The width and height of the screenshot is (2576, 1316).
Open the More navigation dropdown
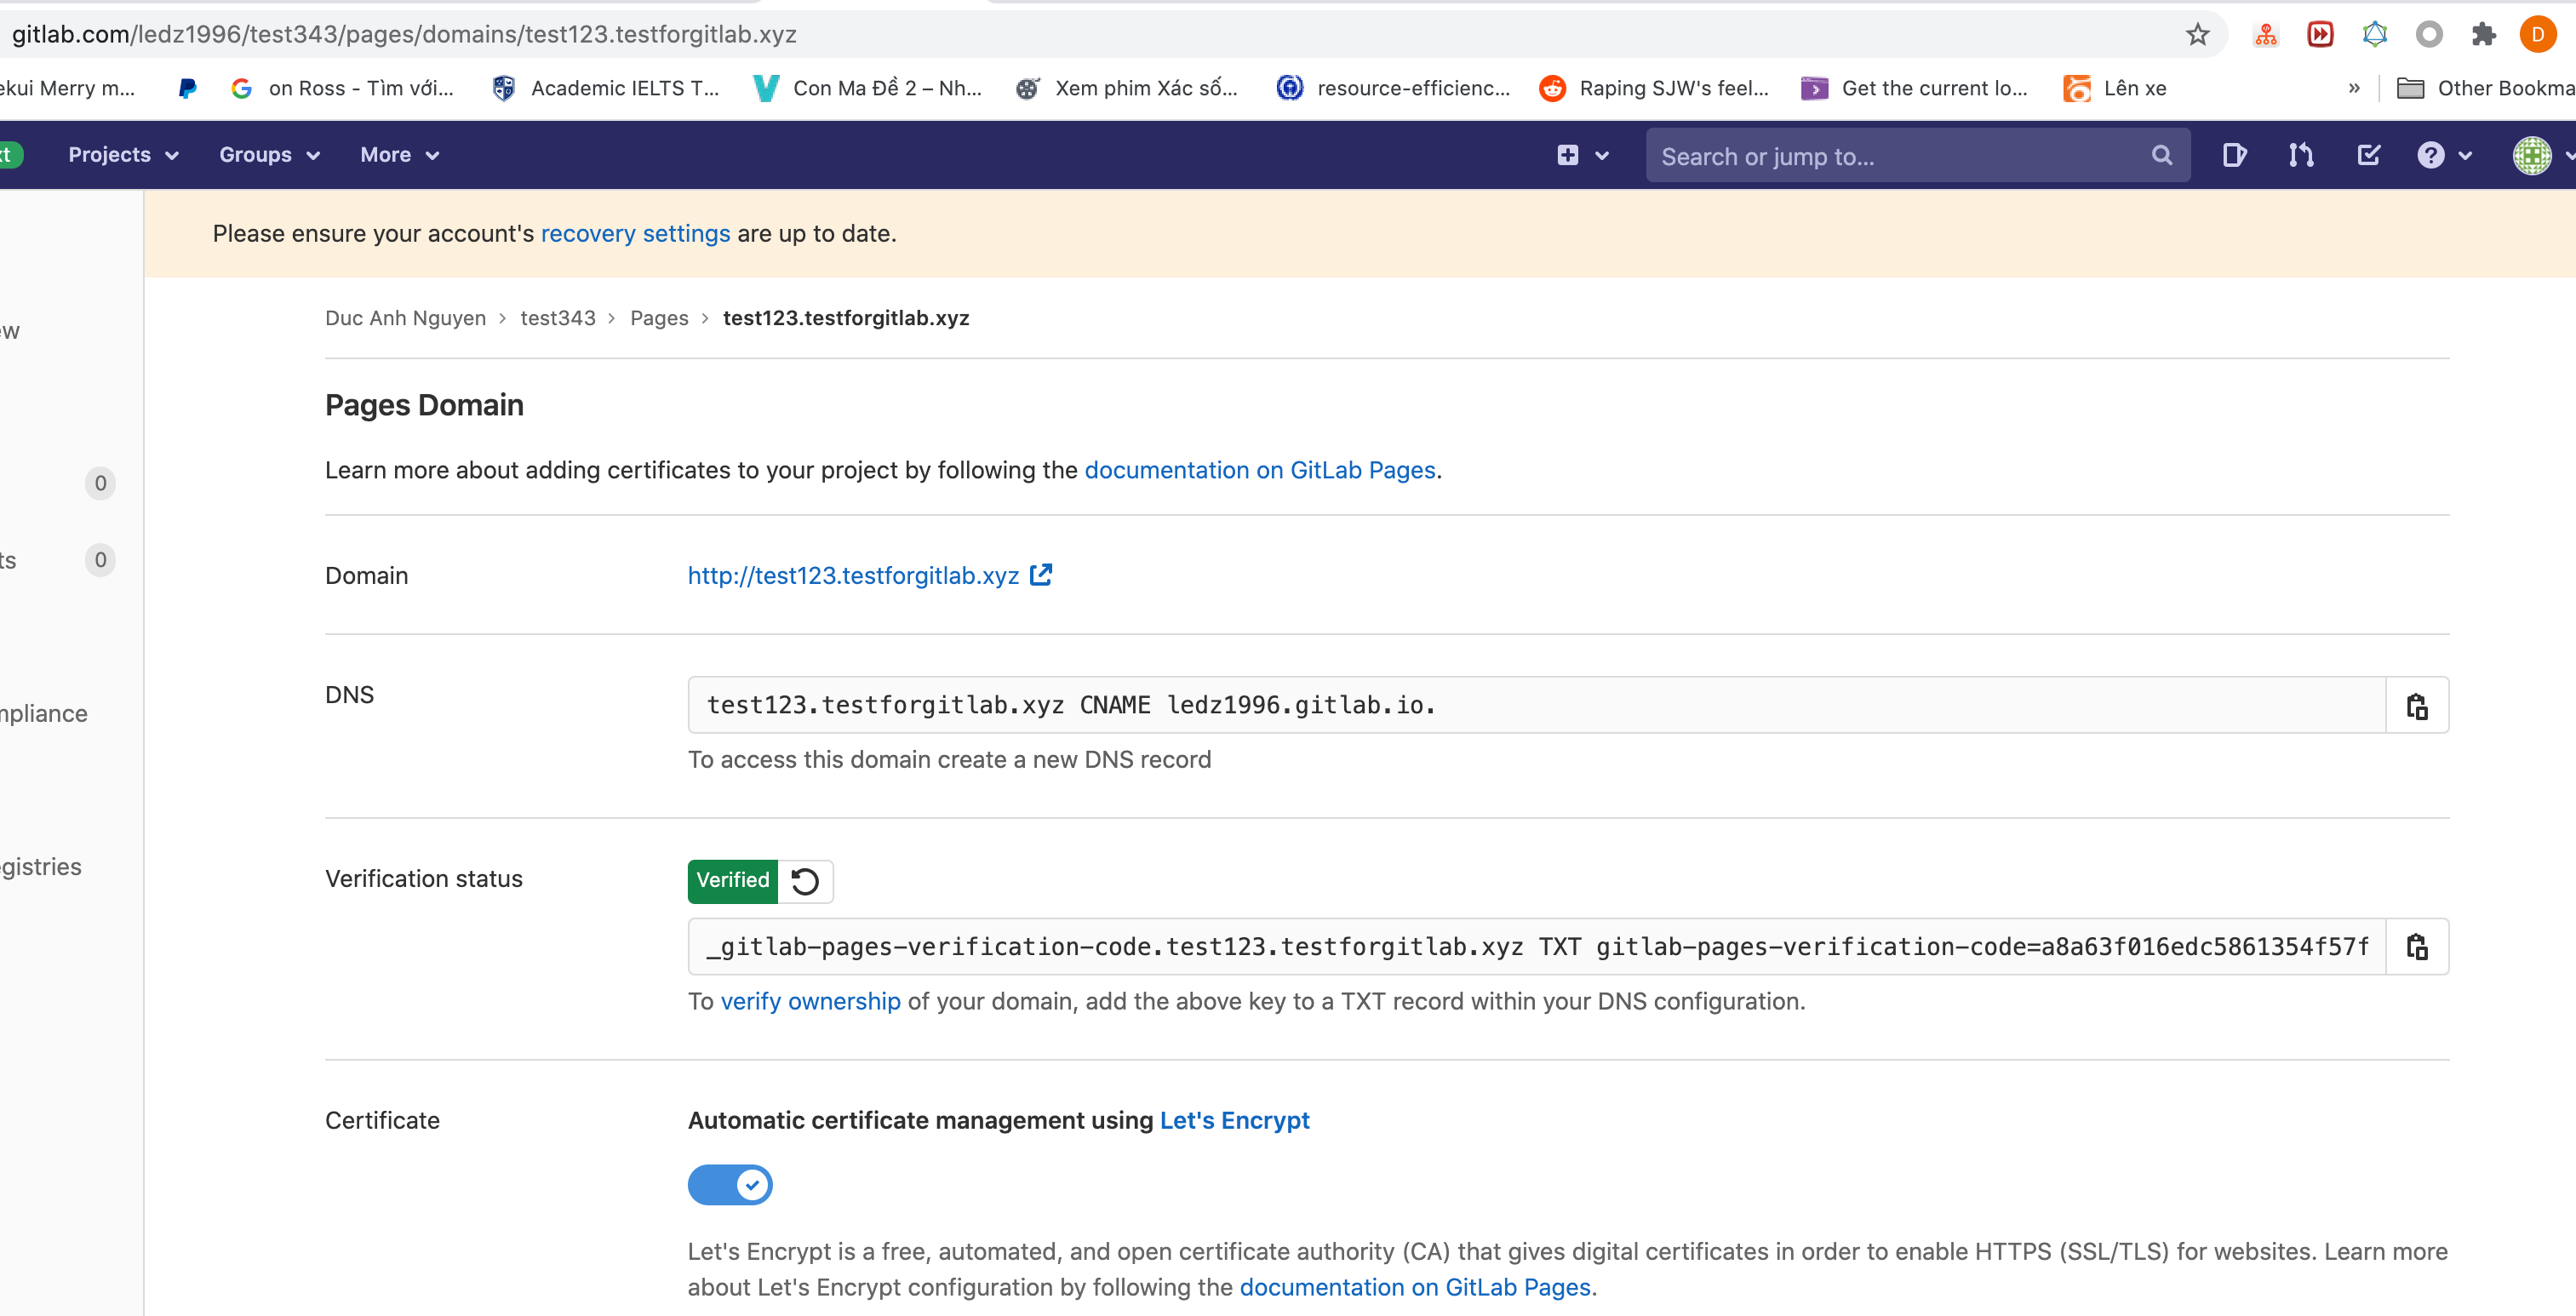(x=399, y=155)
